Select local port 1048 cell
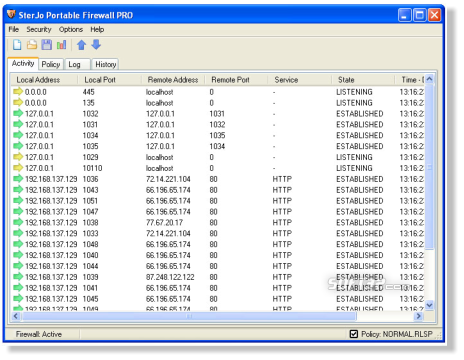This screenshot has width=464, height=360. [90, 244]
